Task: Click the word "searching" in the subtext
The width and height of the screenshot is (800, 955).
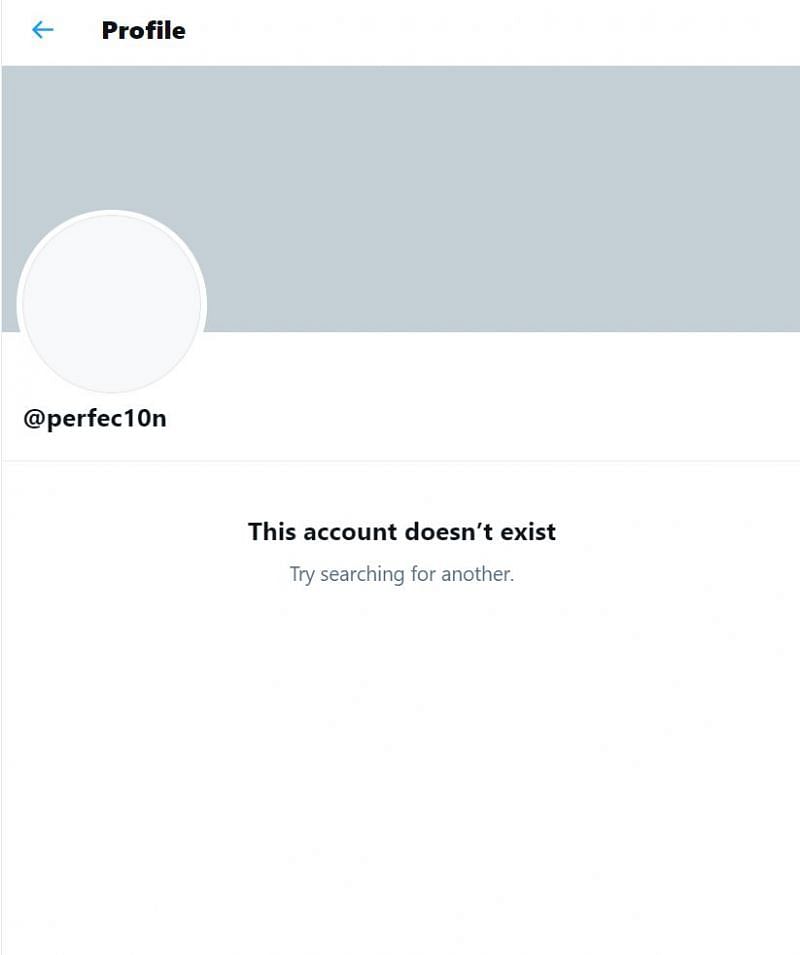Action: (362, 574)
